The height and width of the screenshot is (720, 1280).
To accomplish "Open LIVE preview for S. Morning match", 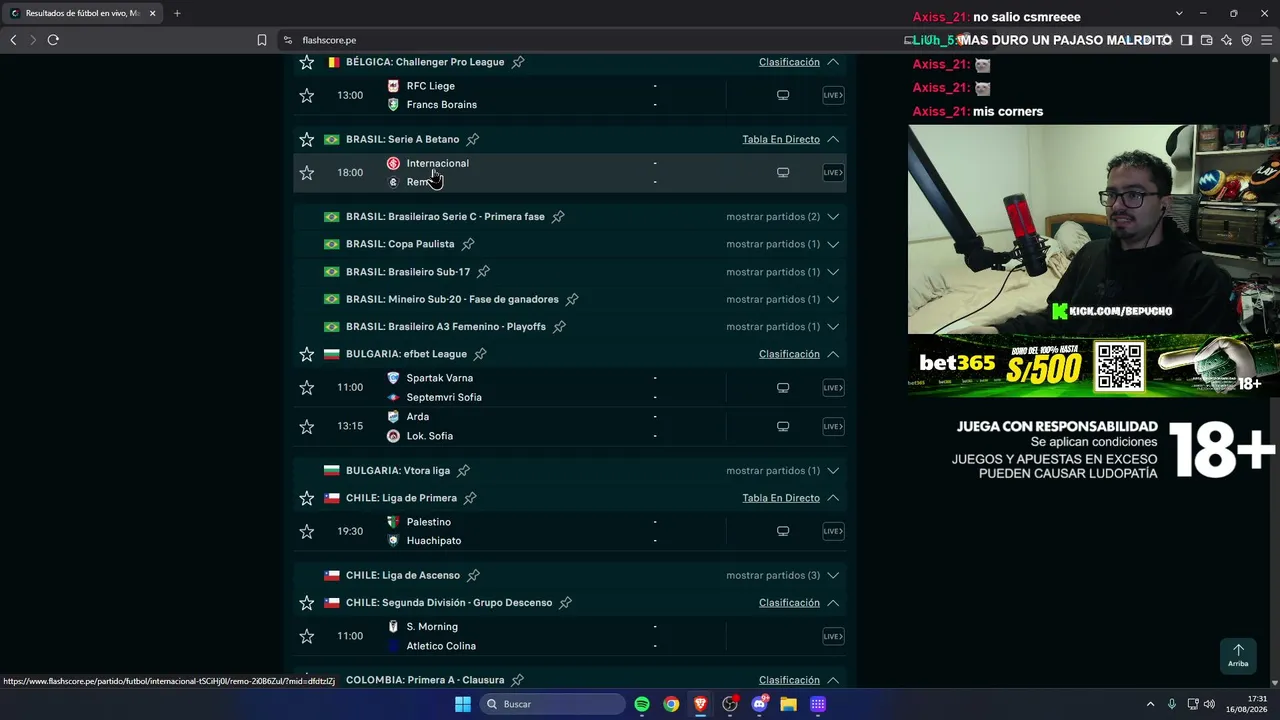I will [833, 636].
